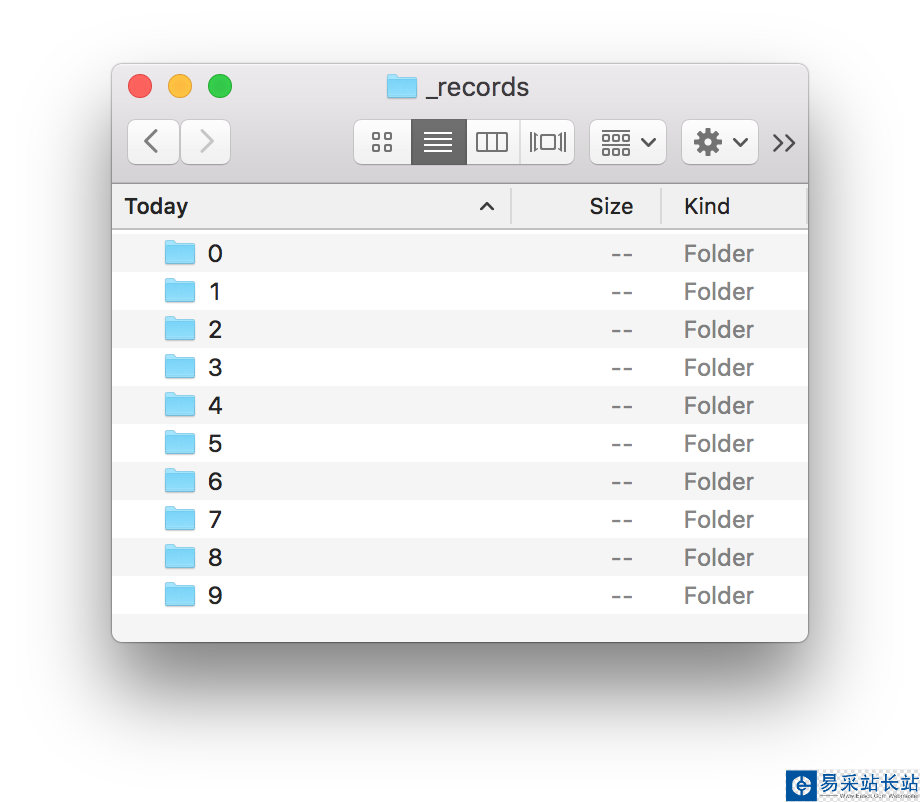Click the folder name 1
Screen dimensions: 920x802
click(x=215, y=292)
